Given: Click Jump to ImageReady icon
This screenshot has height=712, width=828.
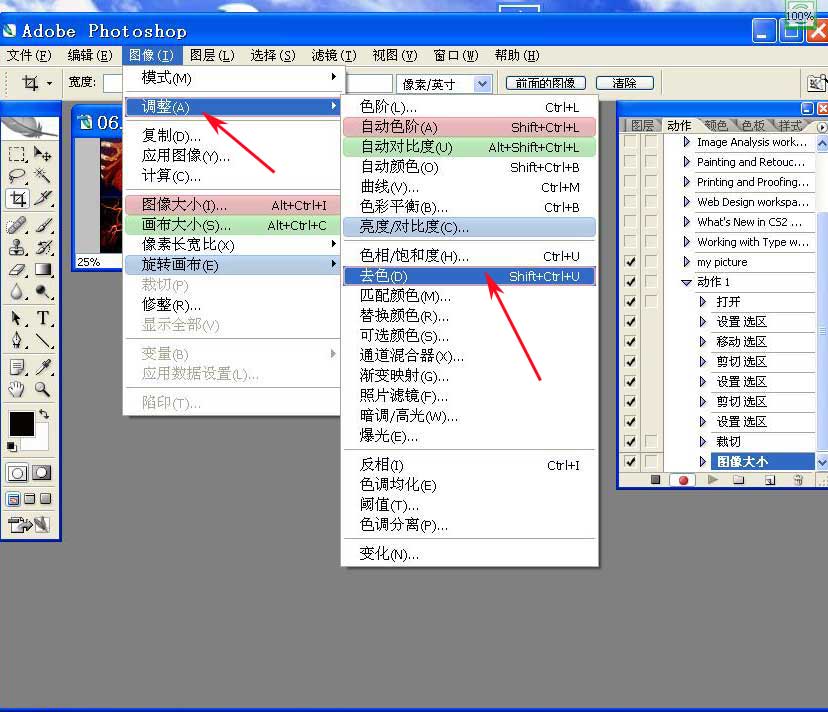Looking at the screenshot, I should pos(29,524).
